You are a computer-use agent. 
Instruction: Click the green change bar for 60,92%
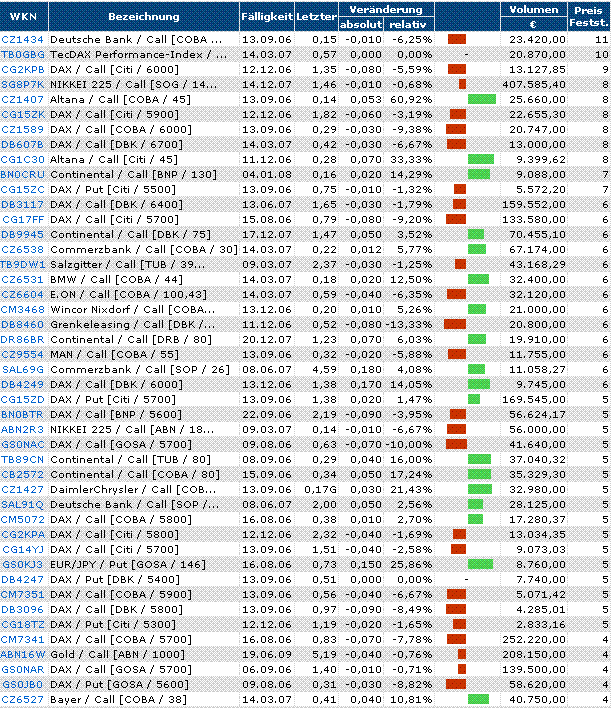click(482, 99)
